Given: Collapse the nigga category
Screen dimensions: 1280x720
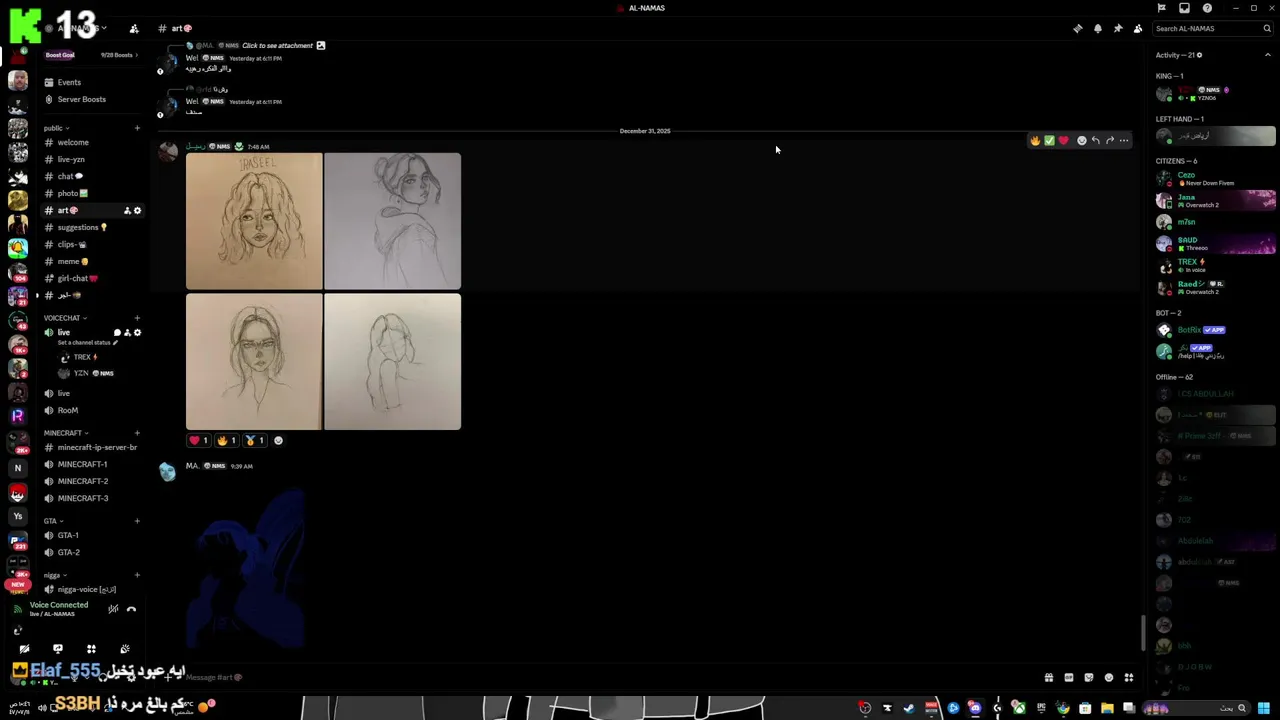Looking at the screenshot, I should click(x=55, y=575).
